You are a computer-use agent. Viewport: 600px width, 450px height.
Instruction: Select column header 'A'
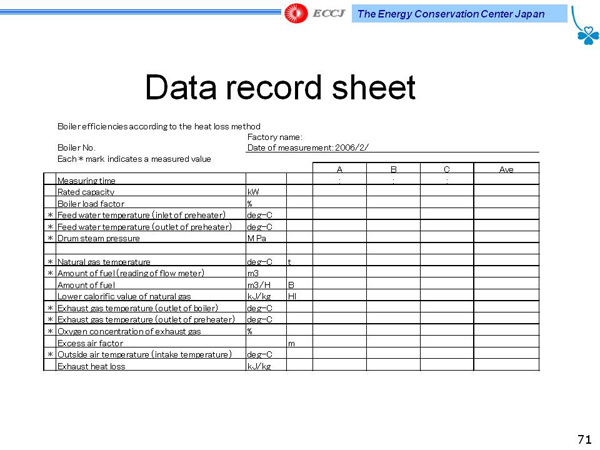pyautogui.click(x=339, y=169)
